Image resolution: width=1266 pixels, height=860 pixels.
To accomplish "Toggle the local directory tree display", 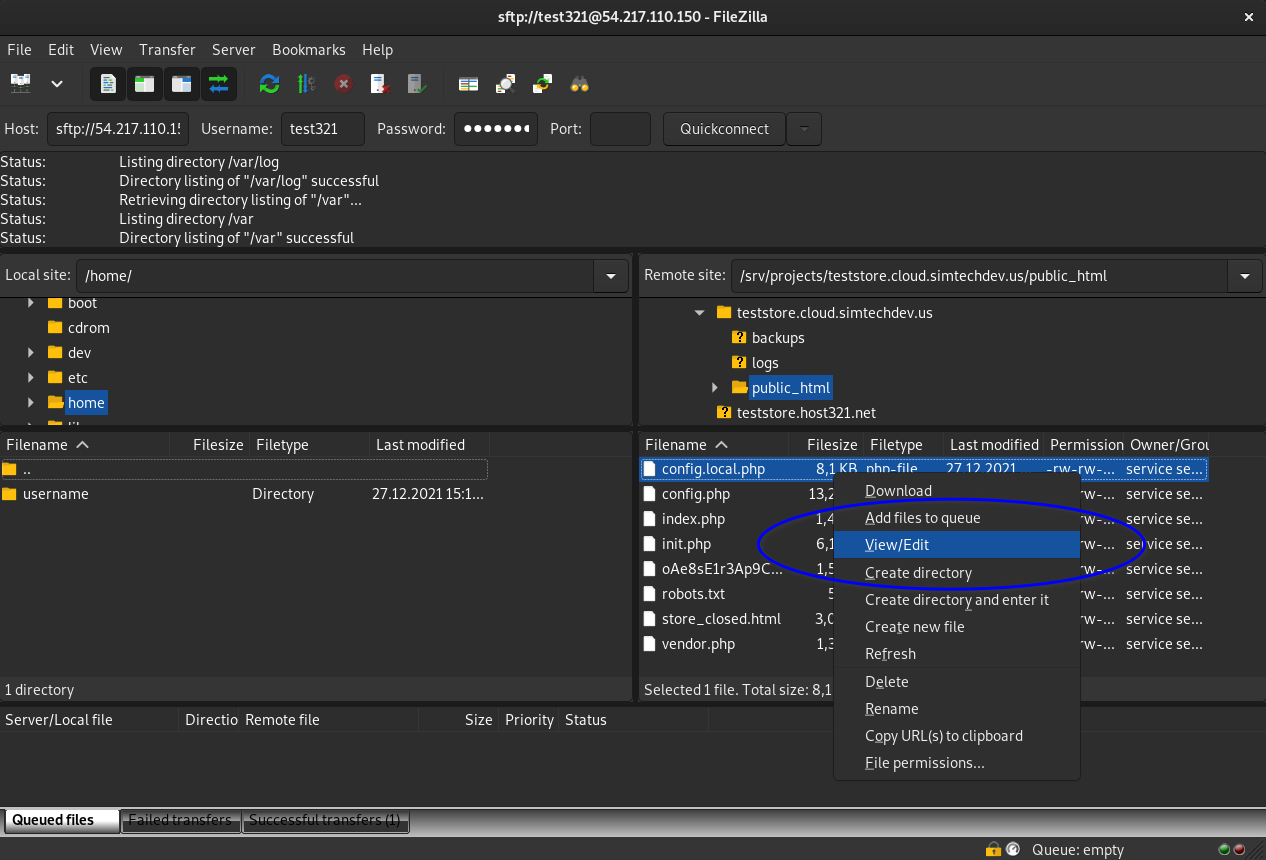I will pyautogui.click(x=145, y=84).
